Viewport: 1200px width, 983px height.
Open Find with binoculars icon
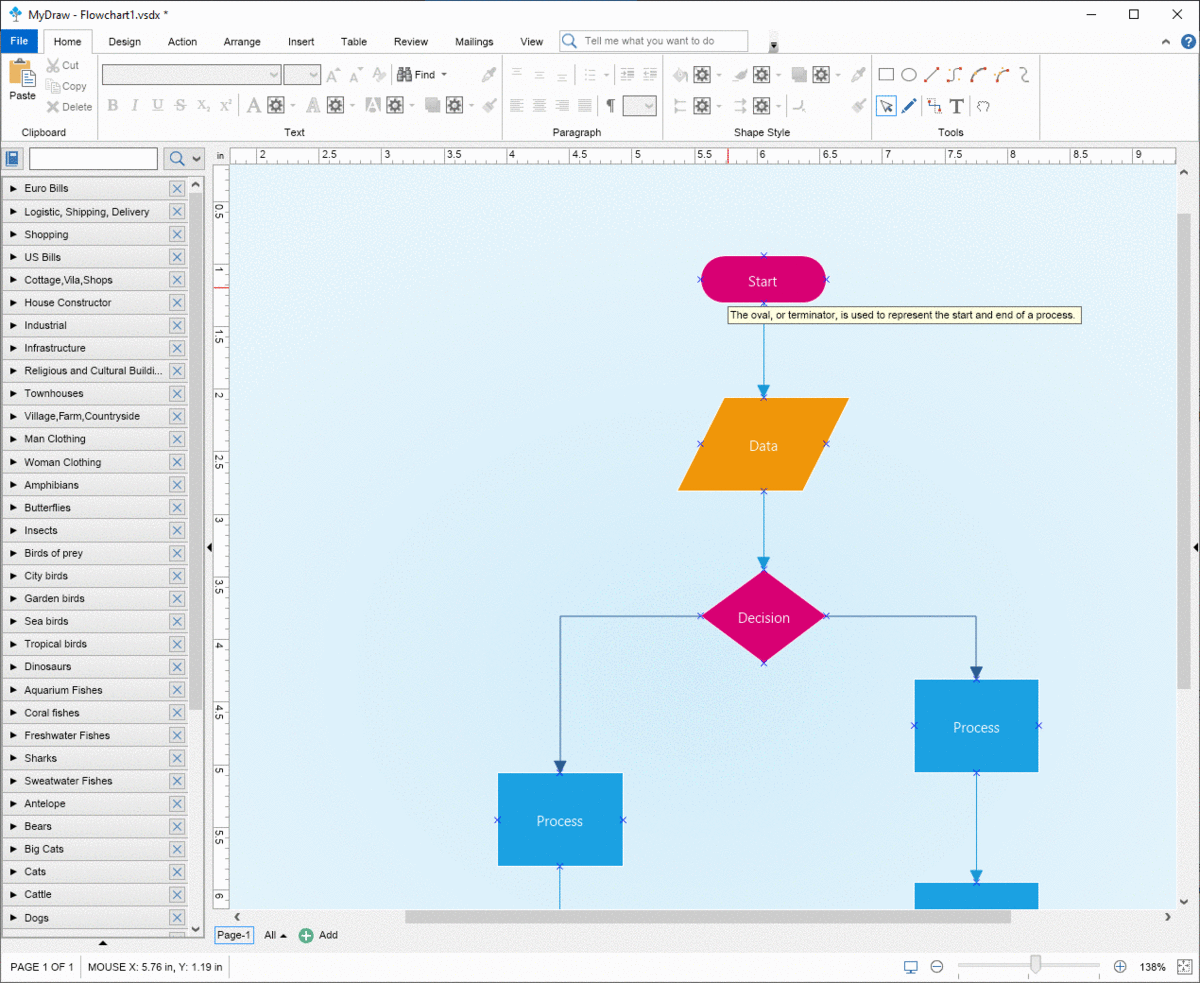[x=416, y=75]
